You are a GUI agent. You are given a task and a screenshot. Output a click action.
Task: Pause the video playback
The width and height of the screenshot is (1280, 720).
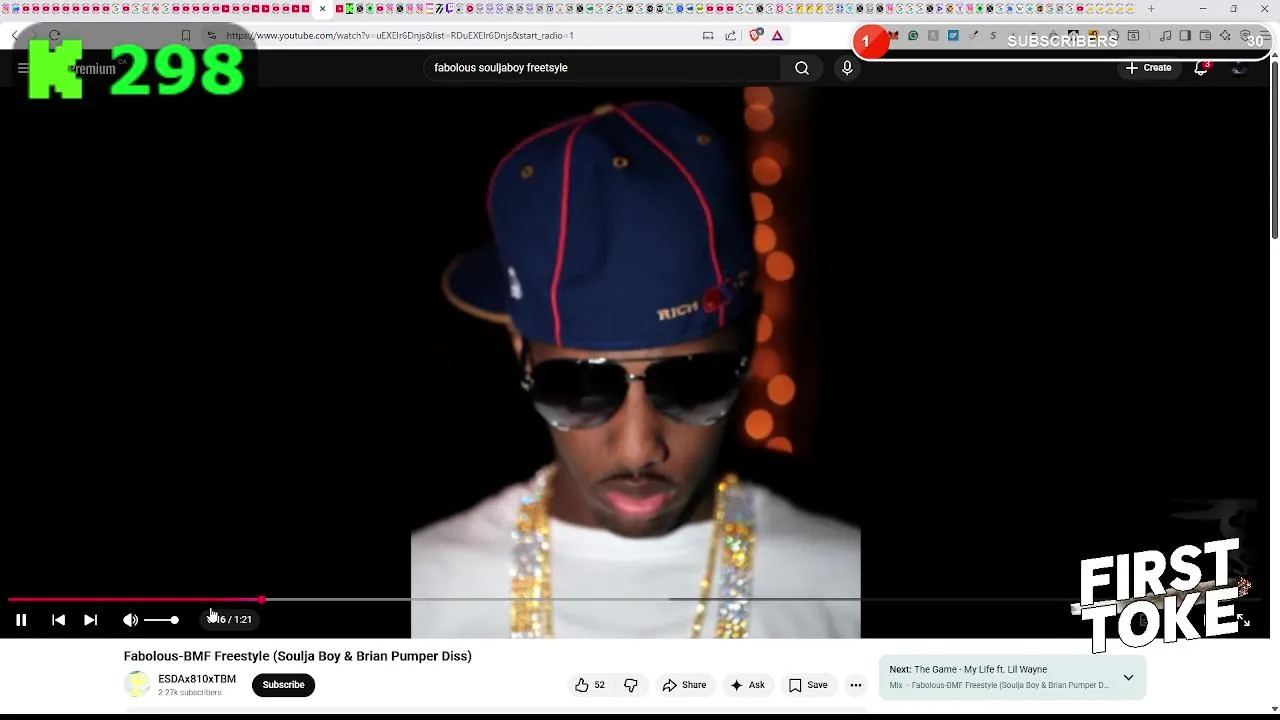click(21, 620)
